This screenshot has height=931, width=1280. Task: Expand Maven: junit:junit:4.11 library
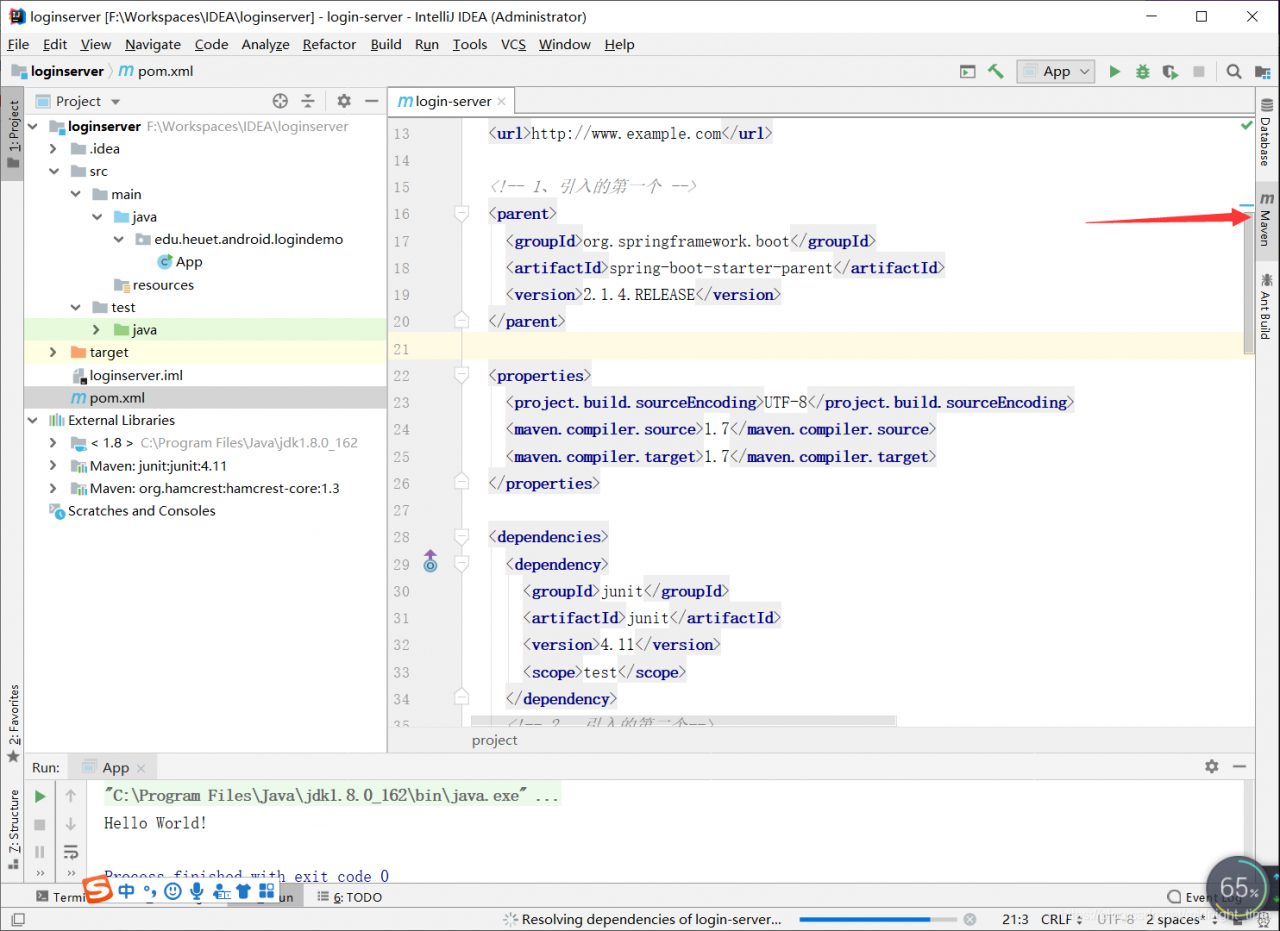point(54,466)
